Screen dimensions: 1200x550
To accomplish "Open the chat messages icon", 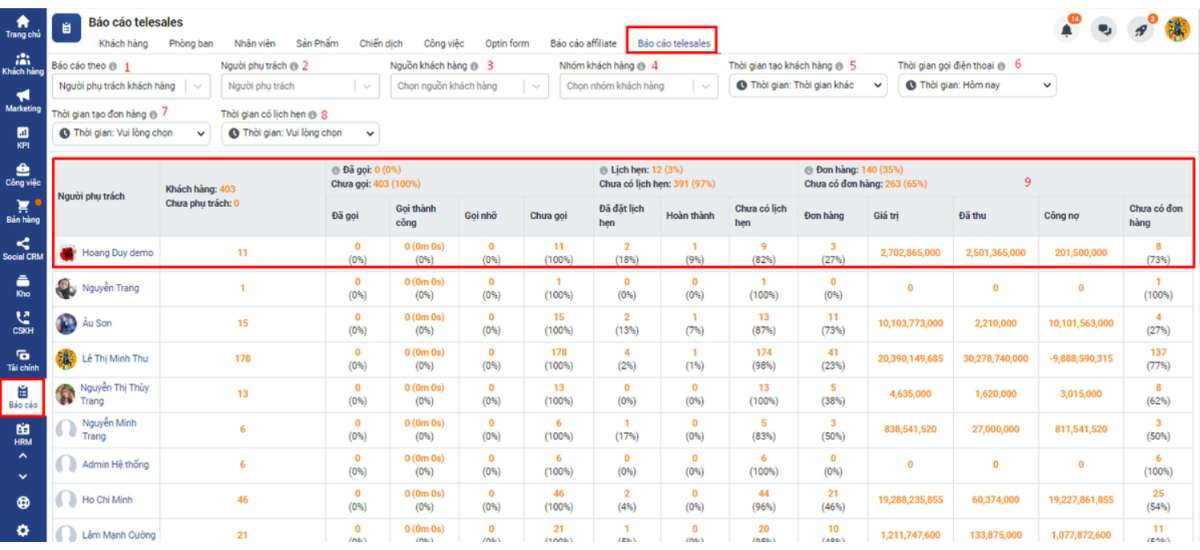I will [x=1103, y=30].
